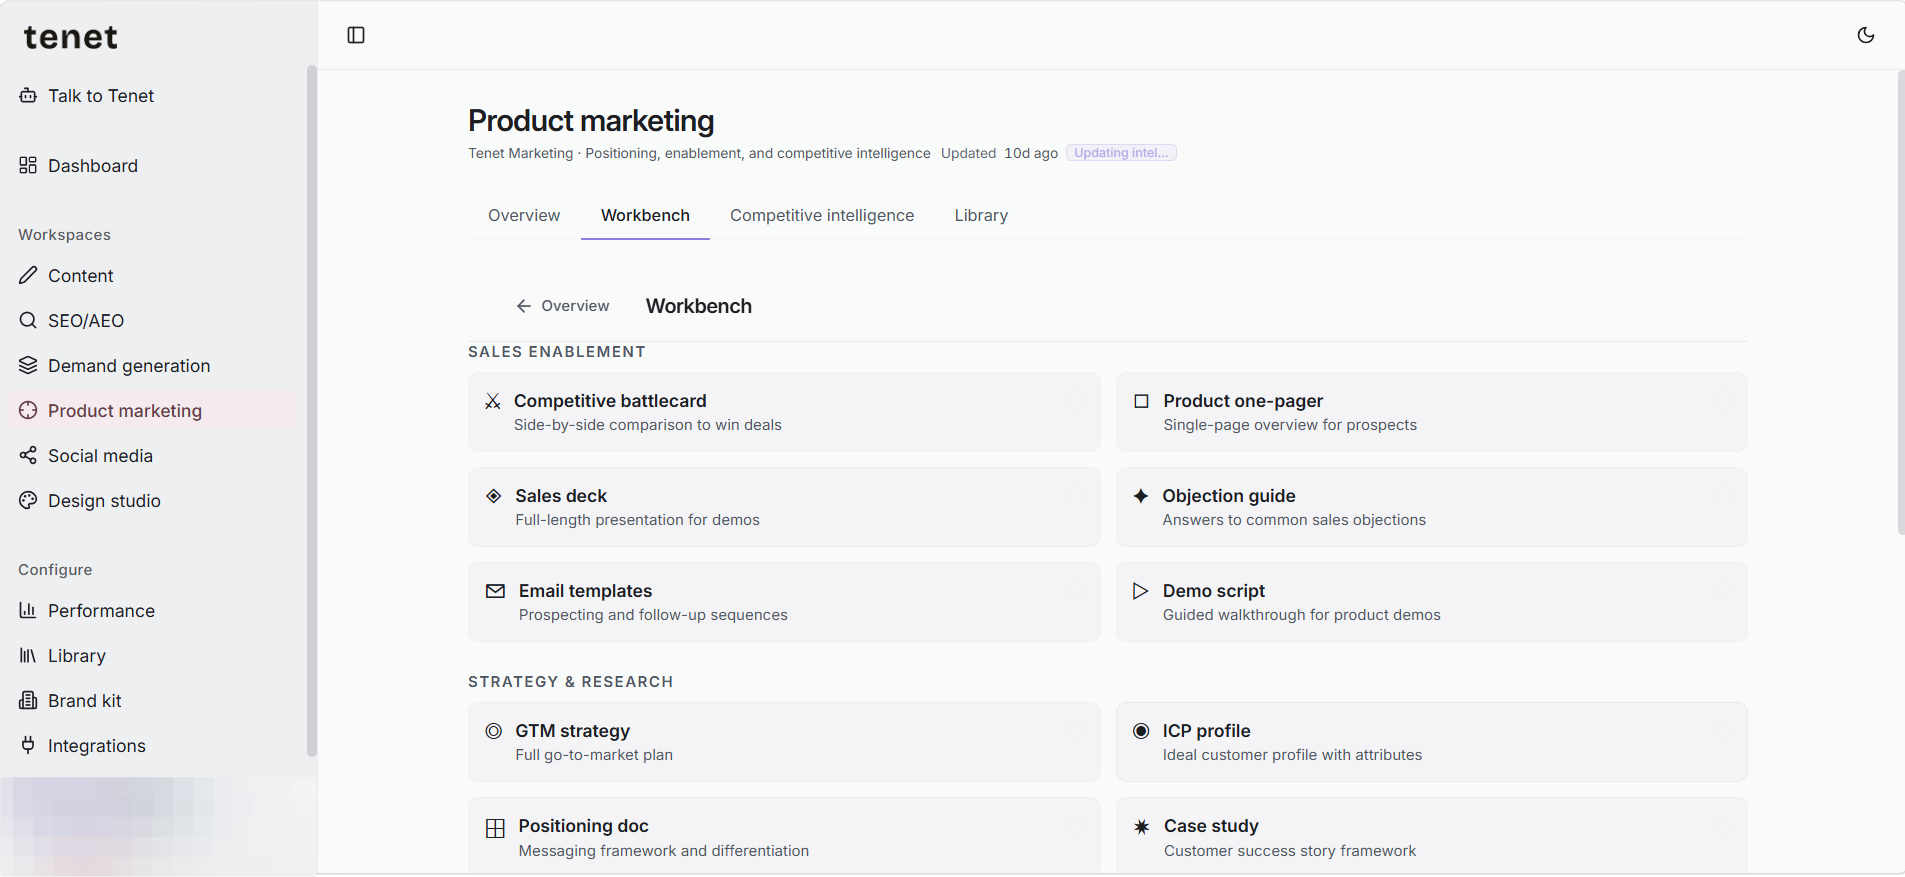This screenshot has height=877, width=1905.
Task: Switch to the Competitive intelligence tab
Action: coord(822,215)
